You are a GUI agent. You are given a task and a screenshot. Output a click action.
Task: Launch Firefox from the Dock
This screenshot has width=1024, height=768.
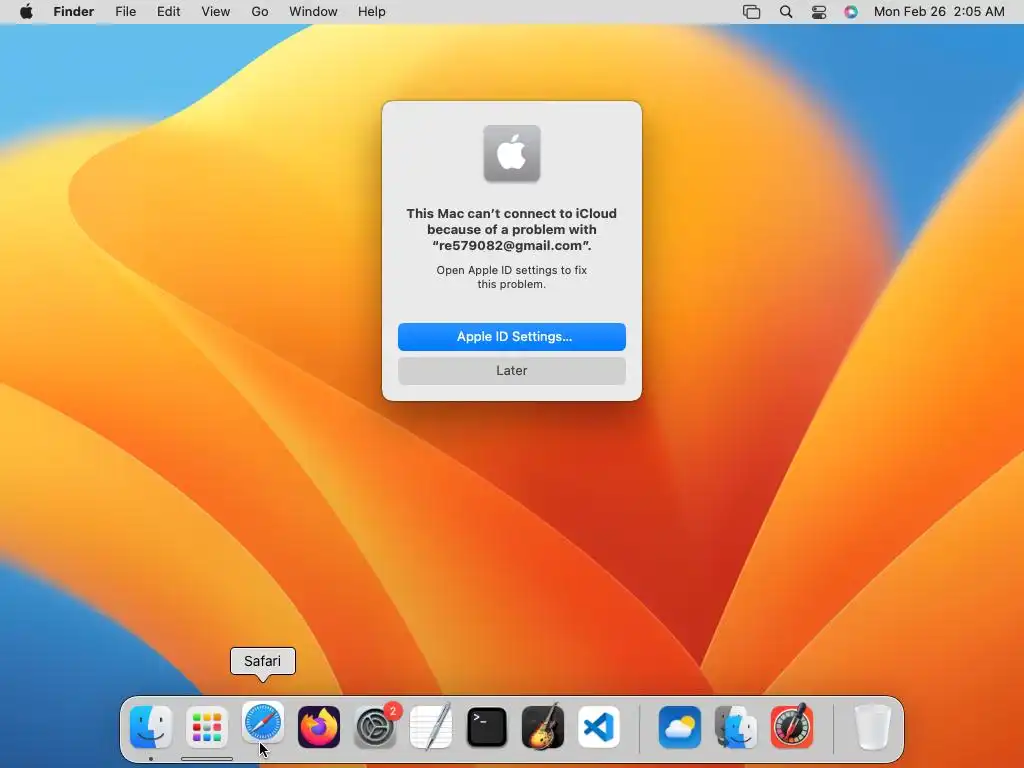(x=319, y=727)
